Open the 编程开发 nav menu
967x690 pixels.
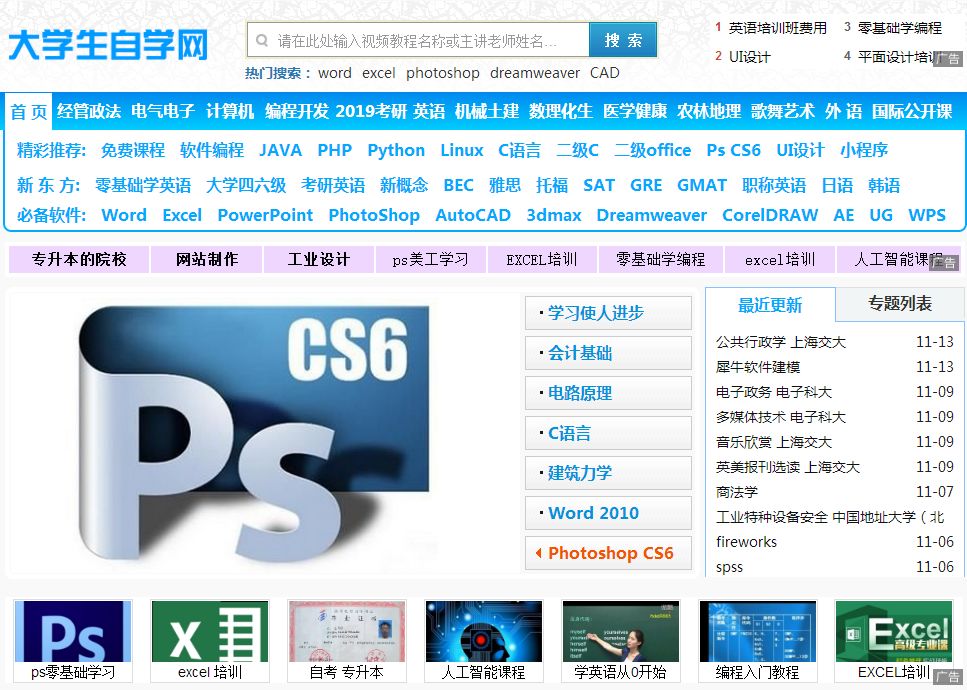coord(297,111)
